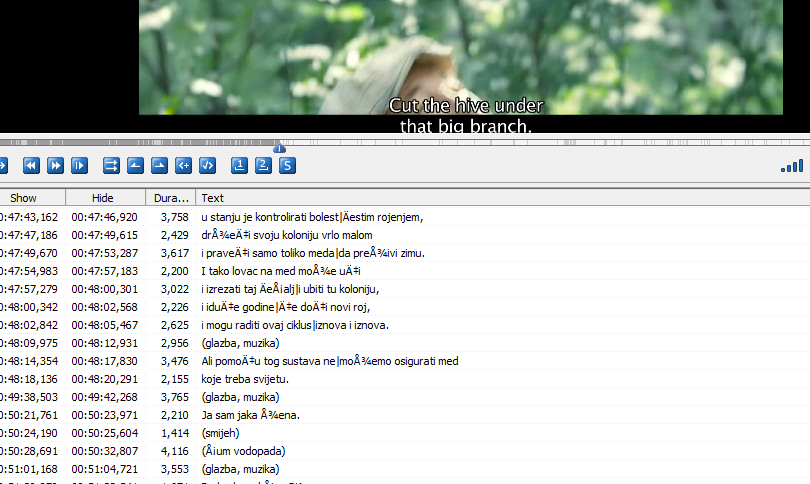Select row ending 'vodopada)'

tap(405, 451)
